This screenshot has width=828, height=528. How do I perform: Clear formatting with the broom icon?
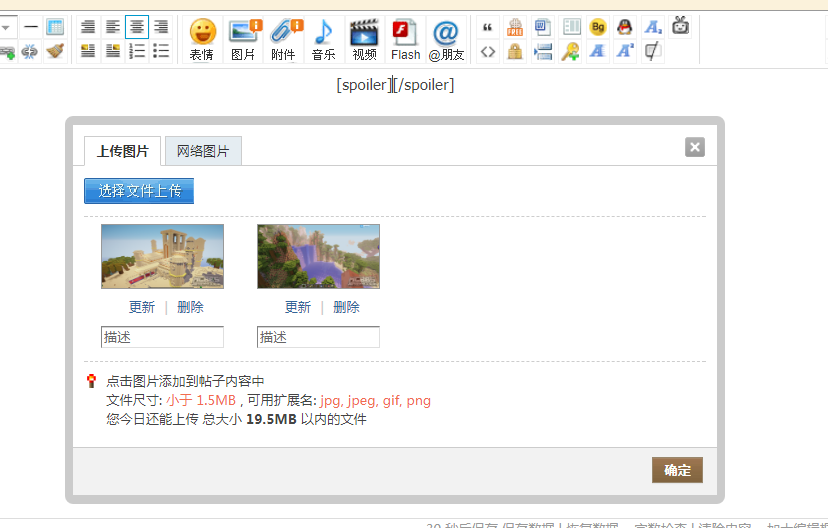pyautogui.click(x=55, y=51)
